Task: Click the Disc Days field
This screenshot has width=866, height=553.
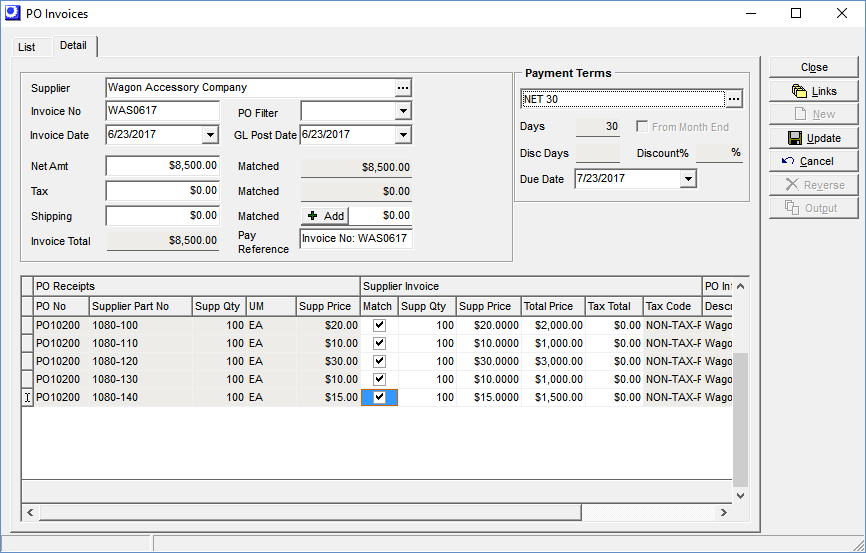Action: point(598,153)
